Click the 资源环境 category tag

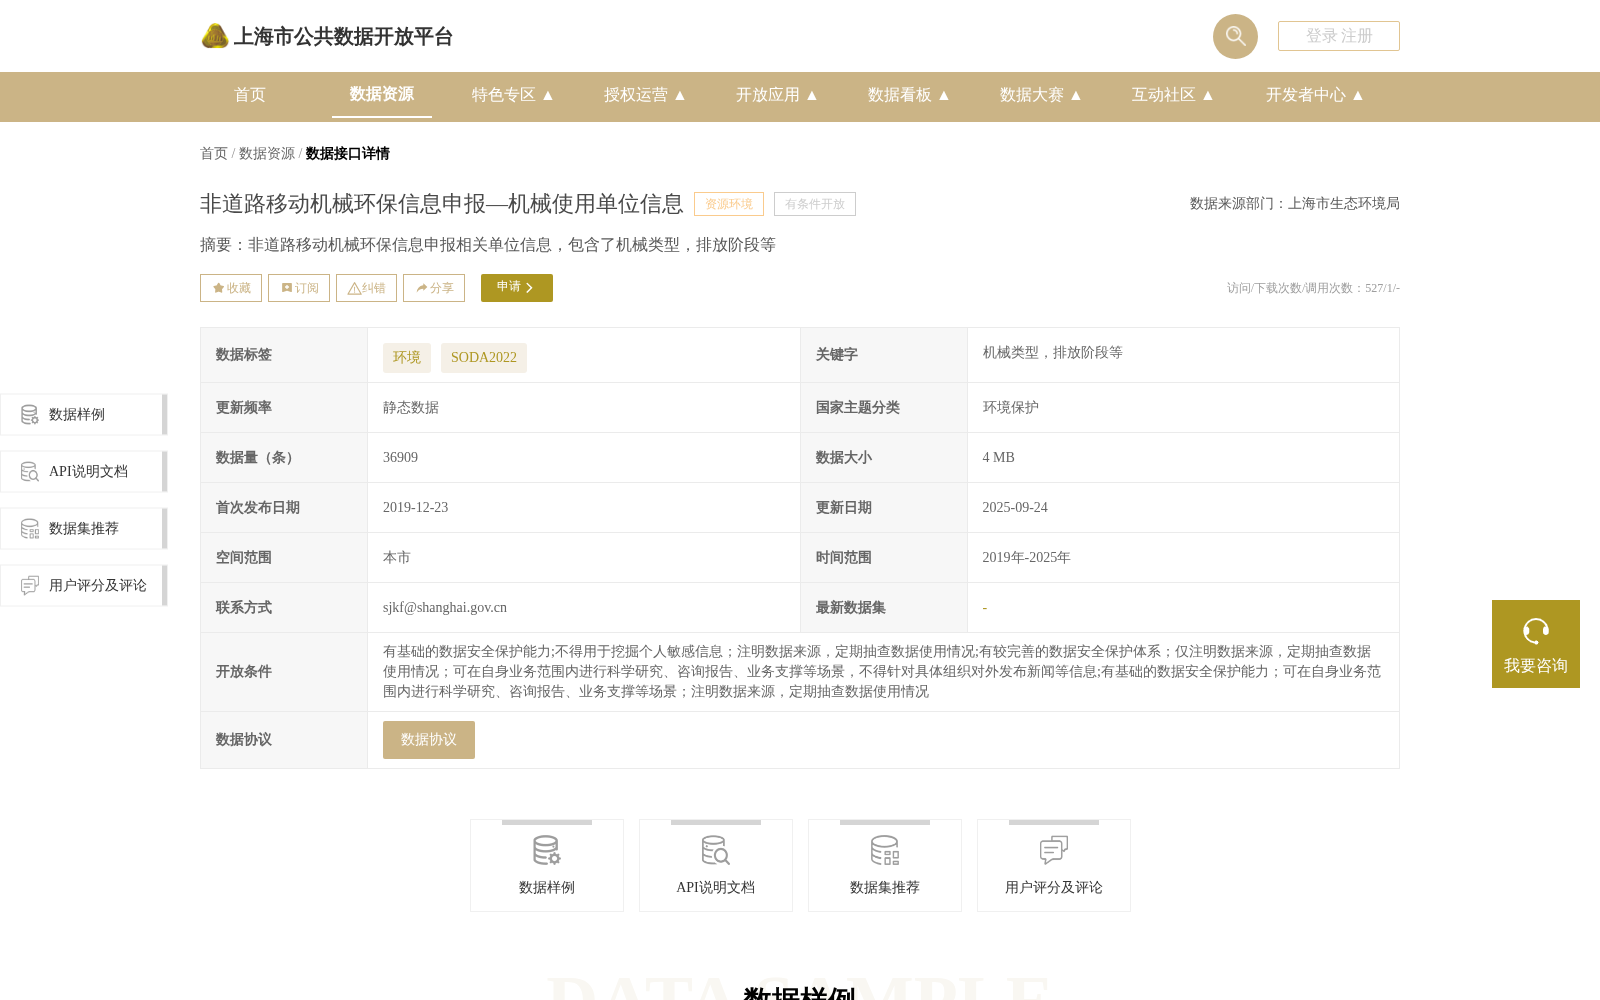coord(729,204)
